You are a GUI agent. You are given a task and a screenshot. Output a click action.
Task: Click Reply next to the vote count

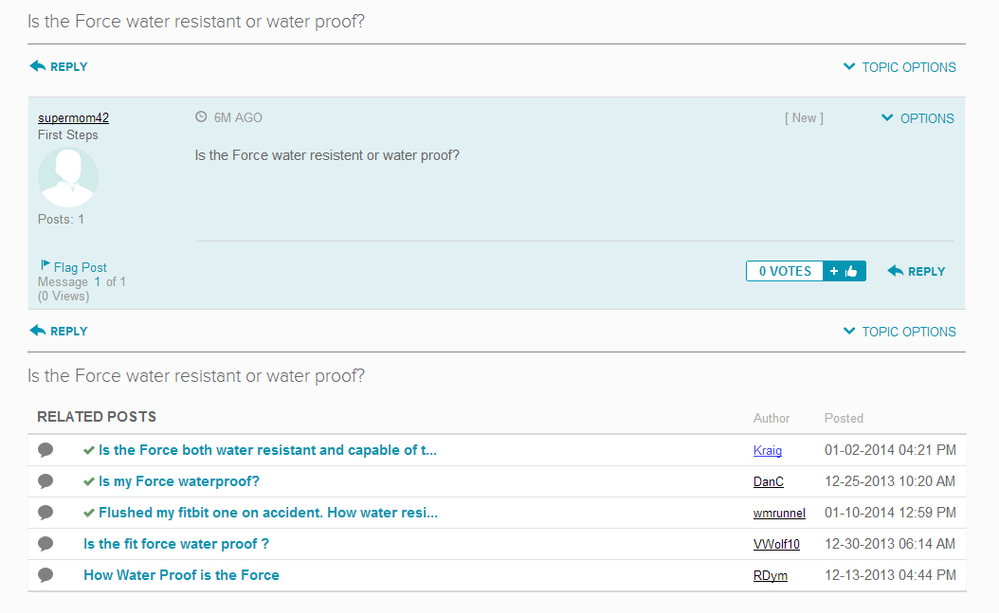916,271
